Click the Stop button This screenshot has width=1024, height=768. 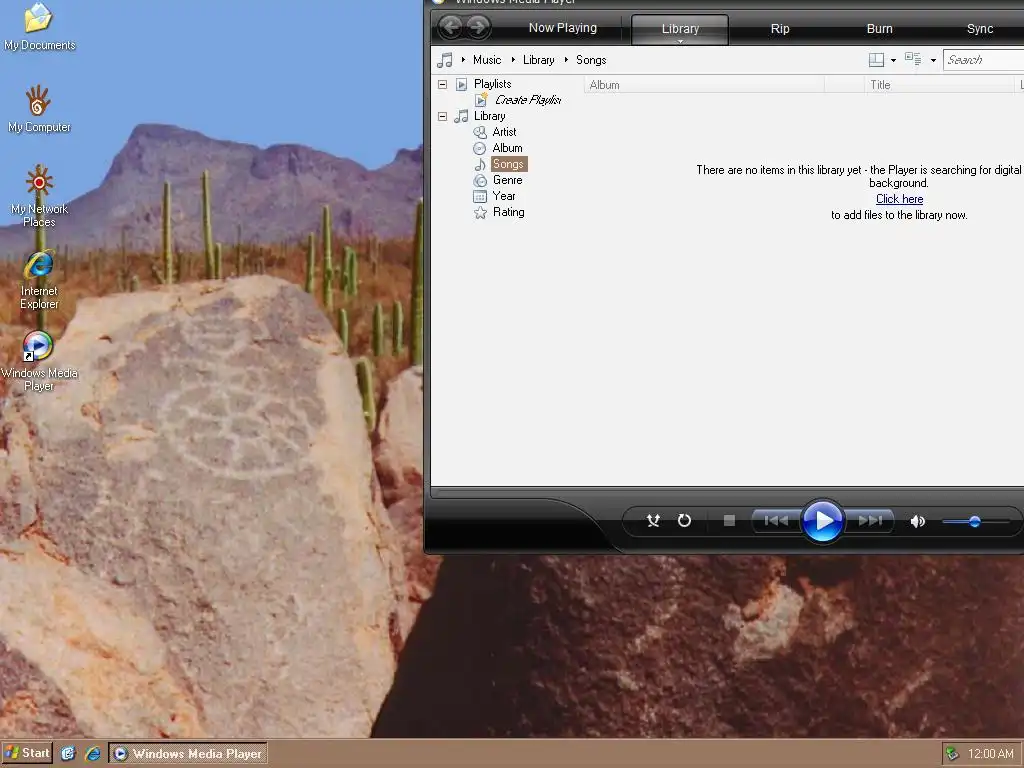729,520
